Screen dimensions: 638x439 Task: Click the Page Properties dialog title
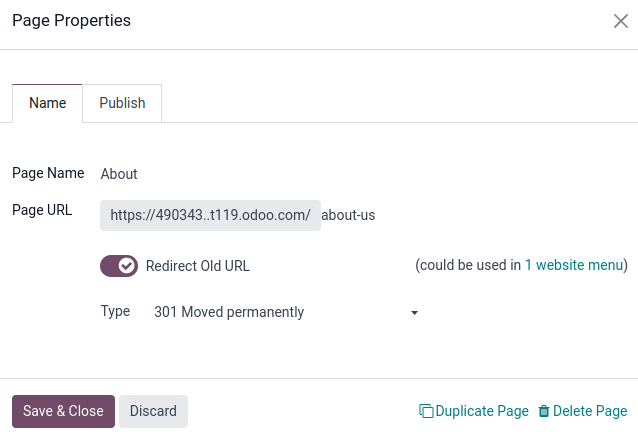tap(71, 20)
